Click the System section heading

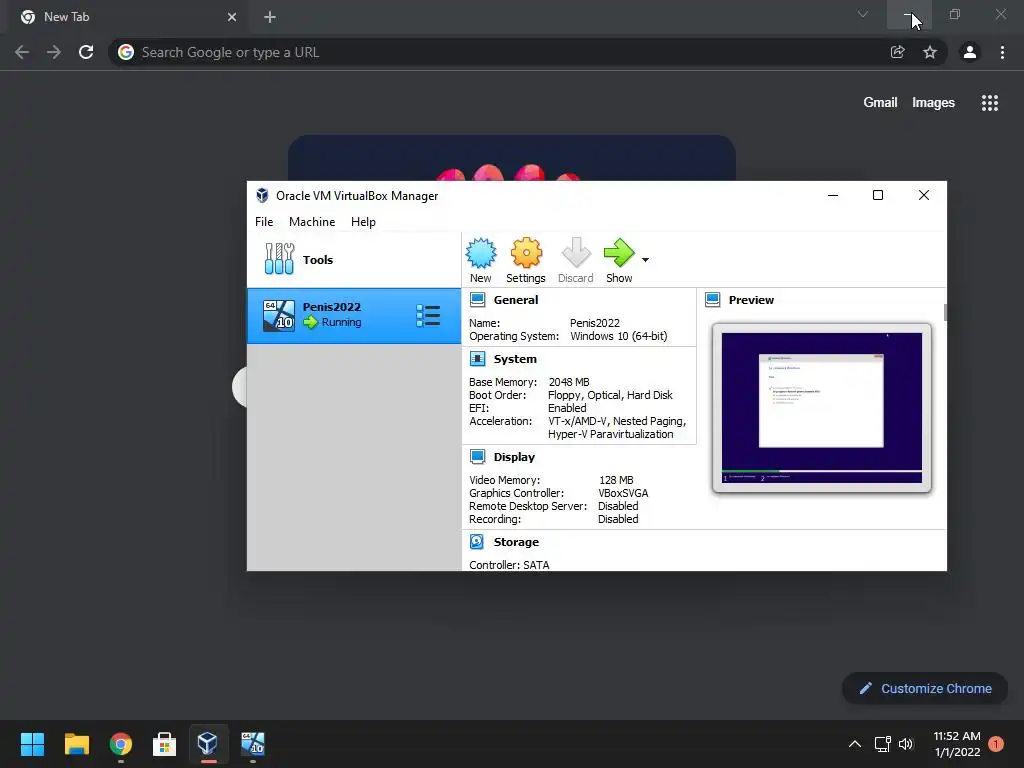point(515,359)
